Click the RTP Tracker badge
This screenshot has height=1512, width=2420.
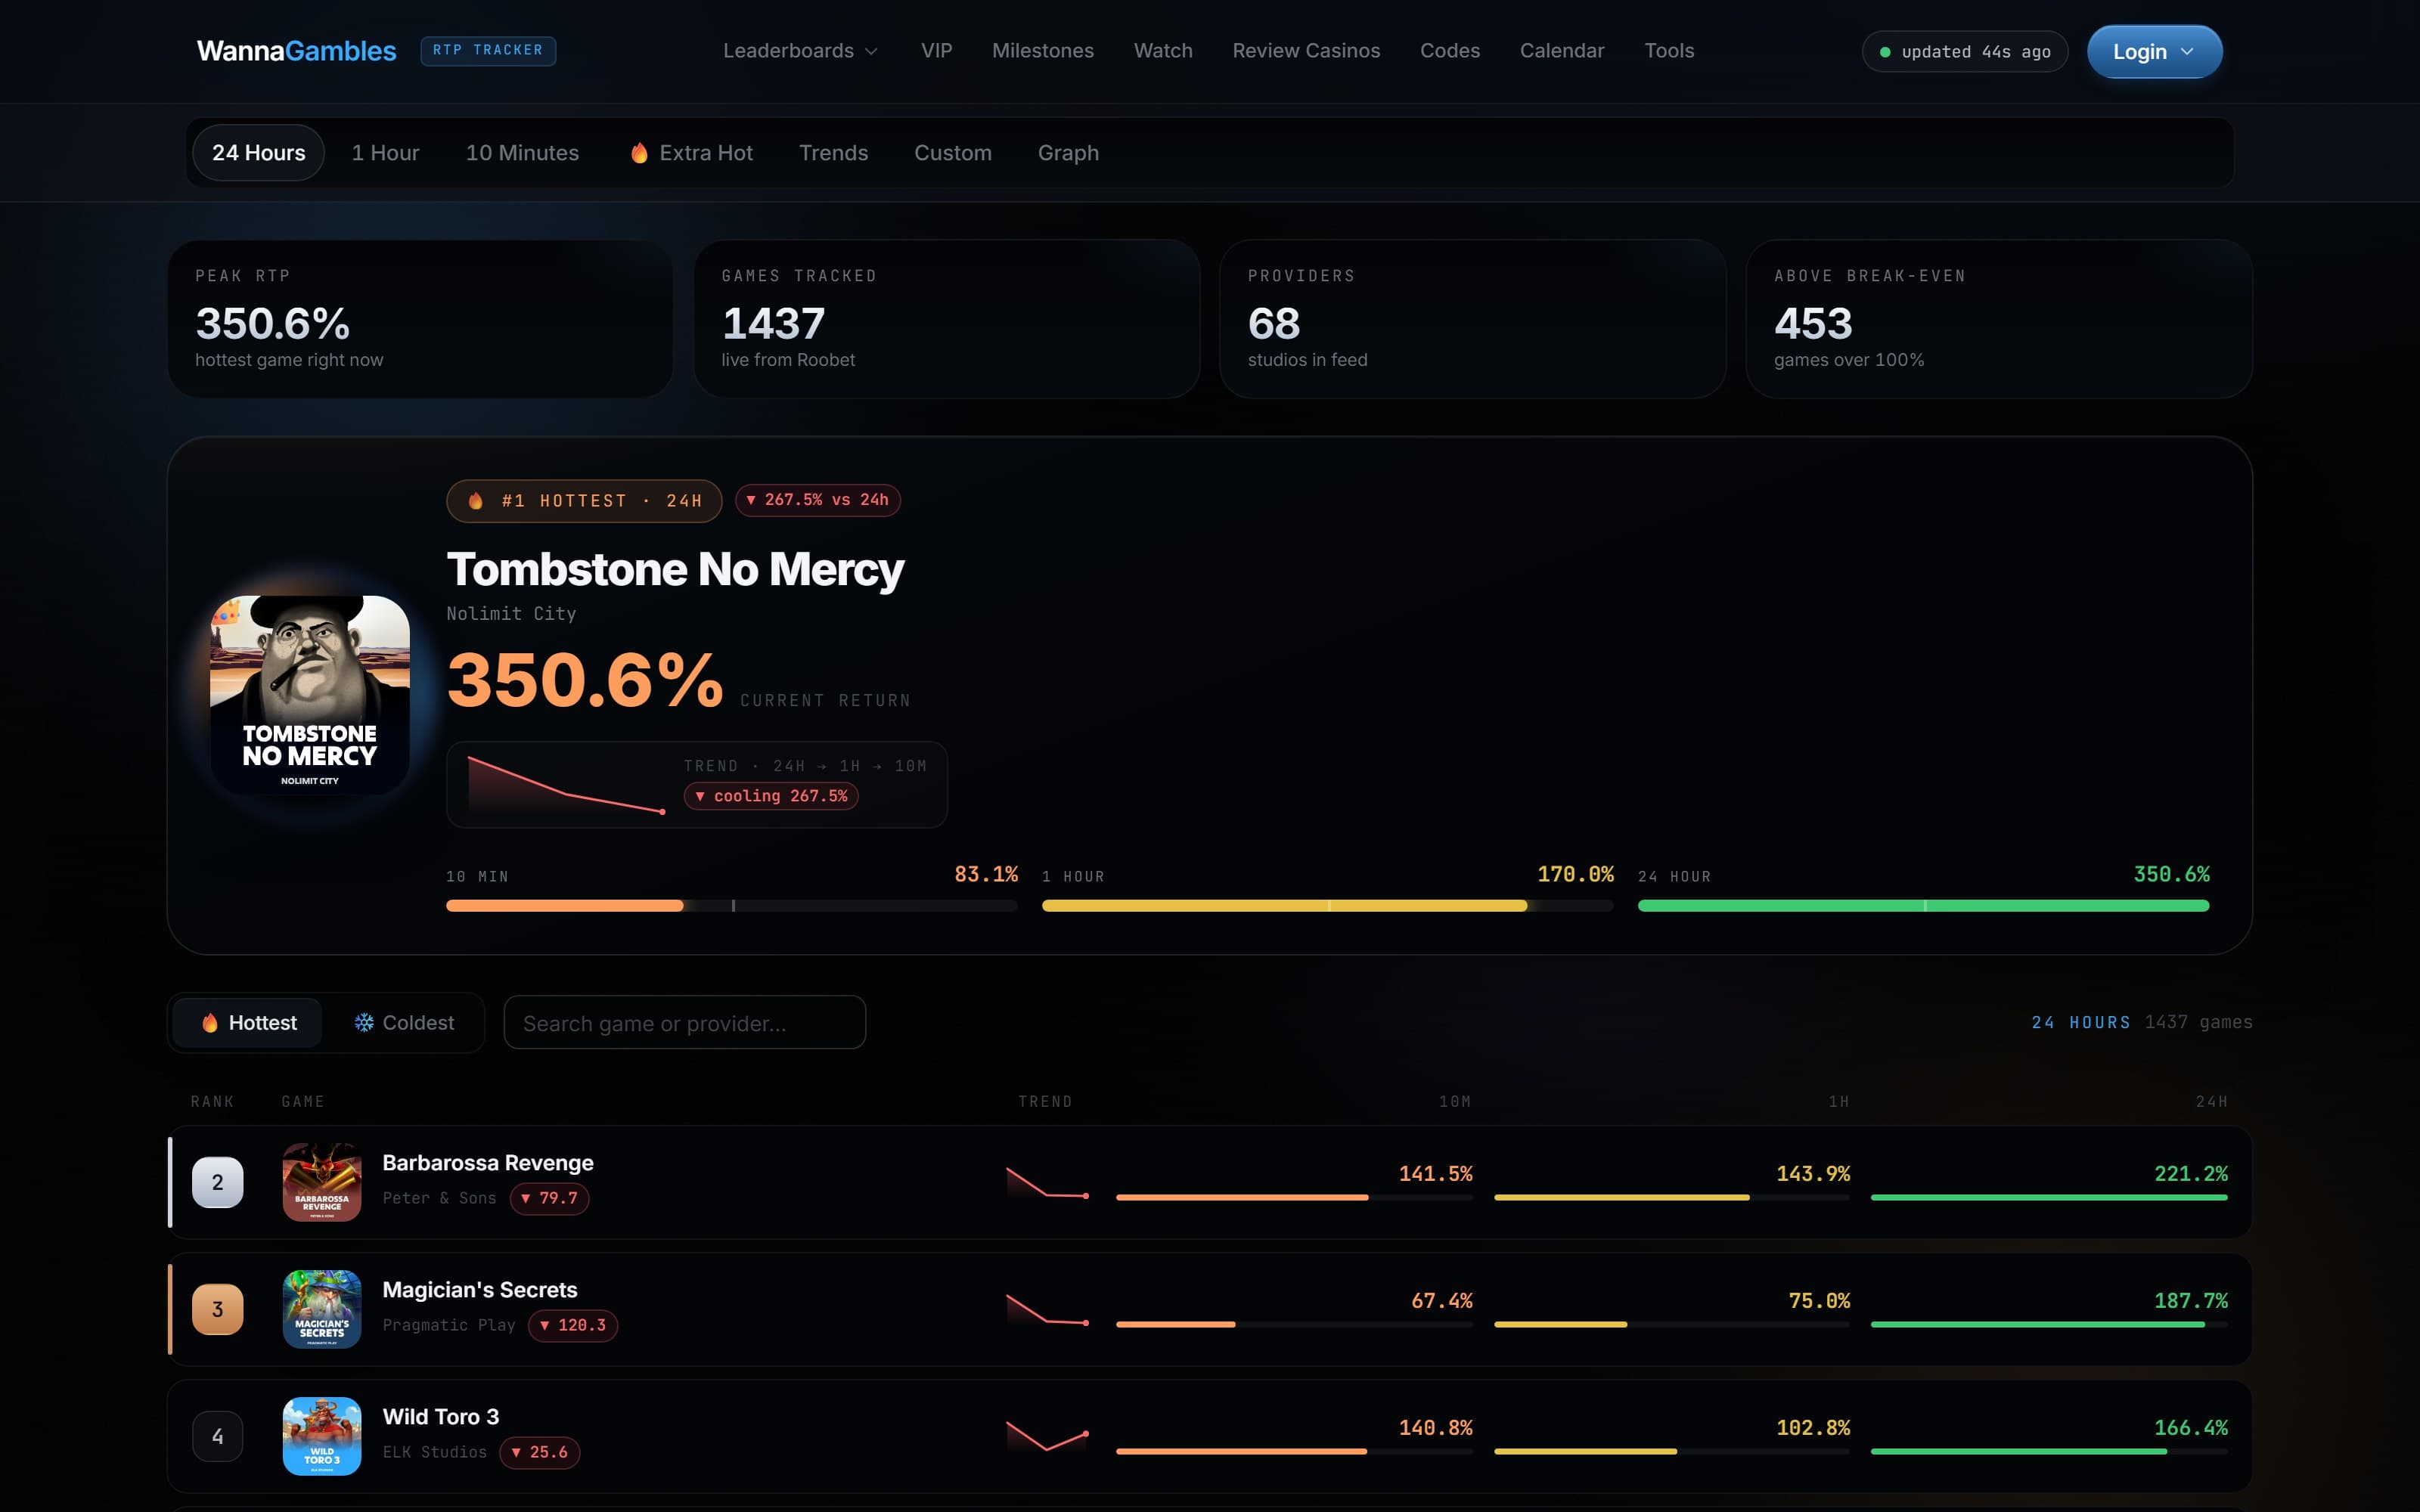click(x=488, y=51)
